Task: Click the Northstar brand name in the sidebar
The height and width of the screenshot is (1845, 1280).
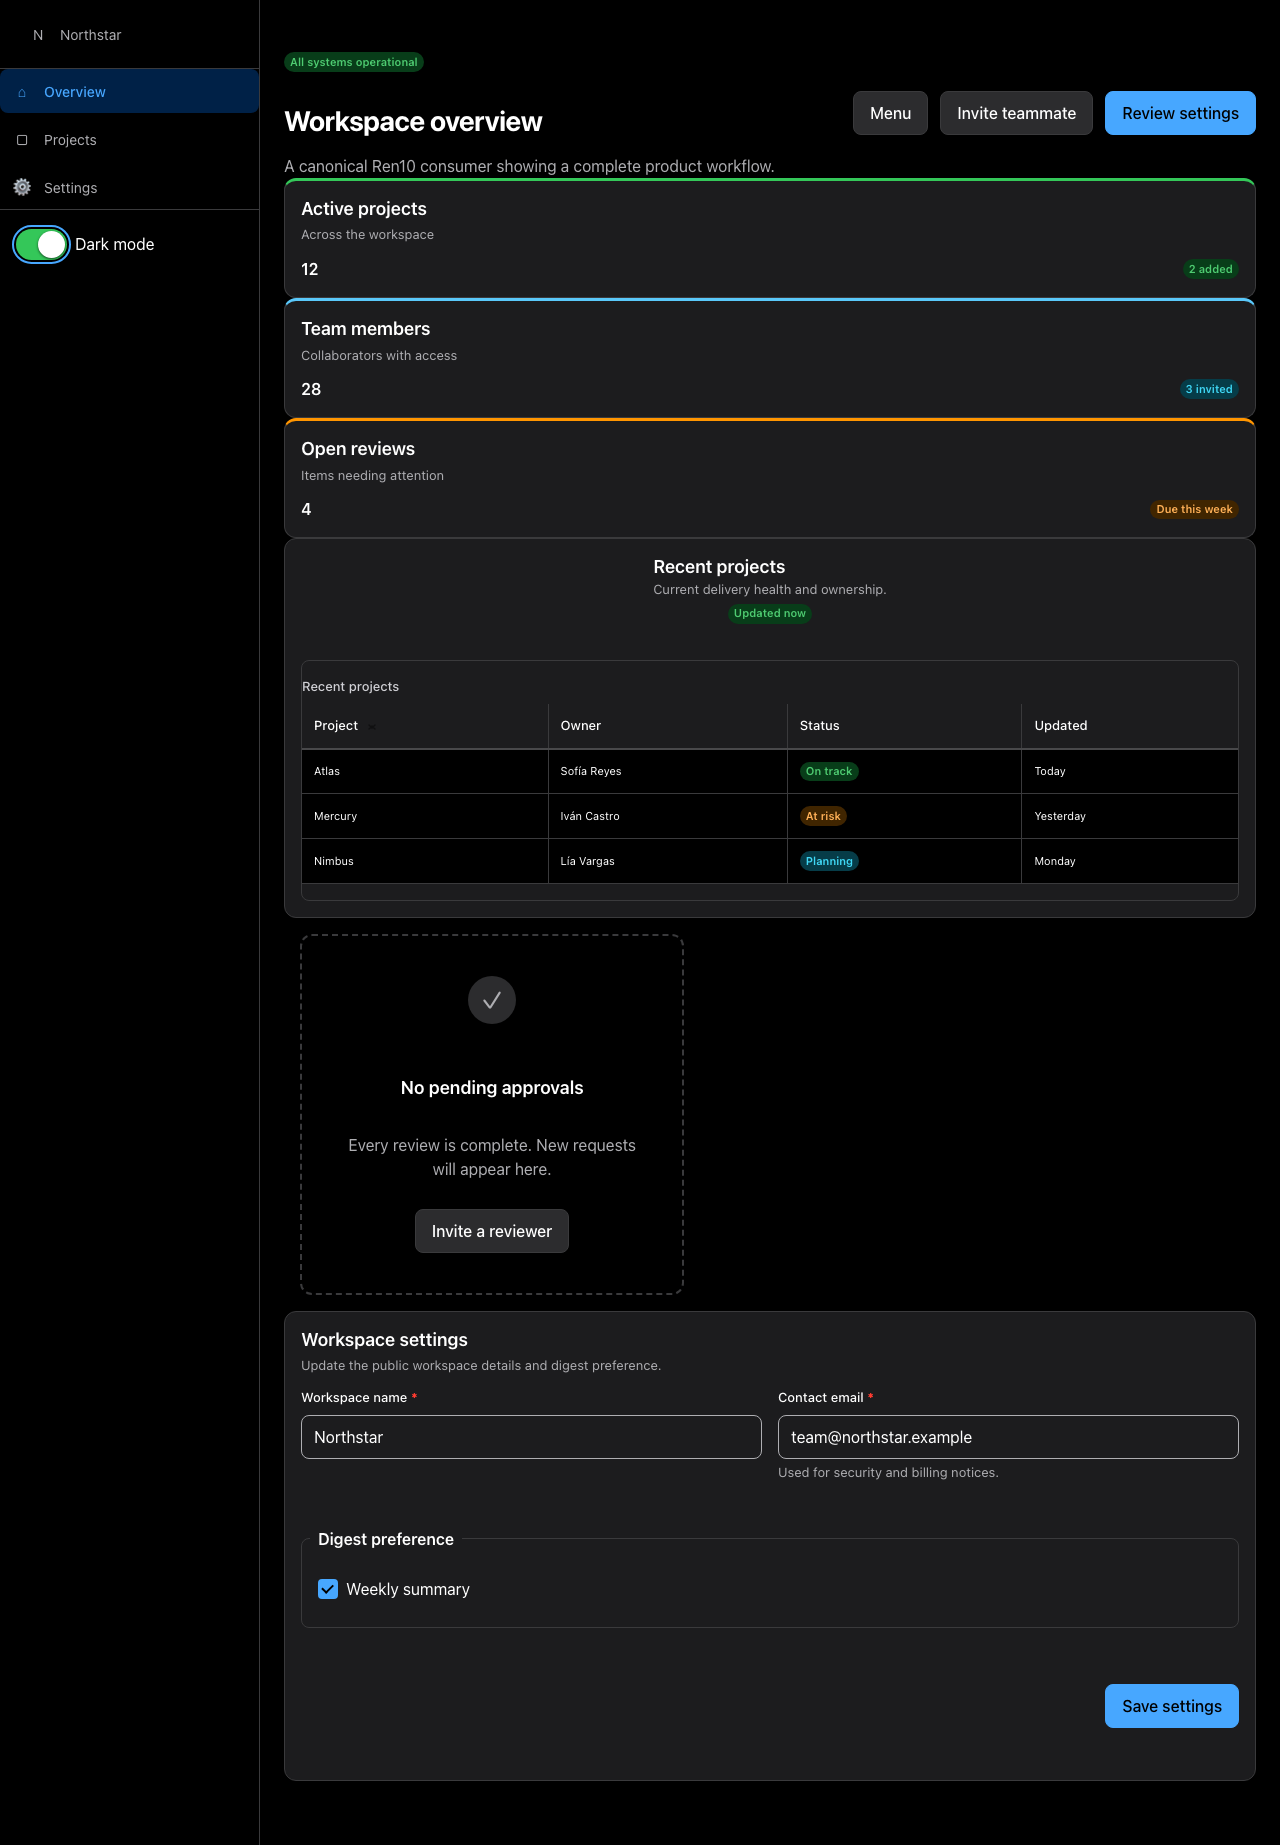Action: pos(90,35)
